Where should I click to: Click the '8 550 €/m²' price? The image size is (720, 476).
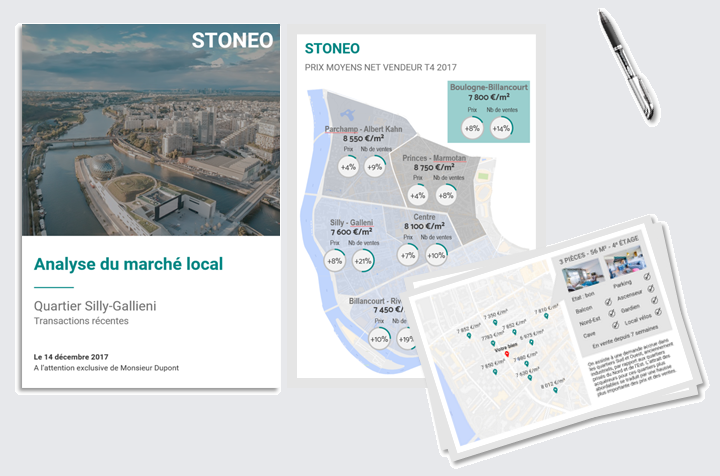pos(363,138)
